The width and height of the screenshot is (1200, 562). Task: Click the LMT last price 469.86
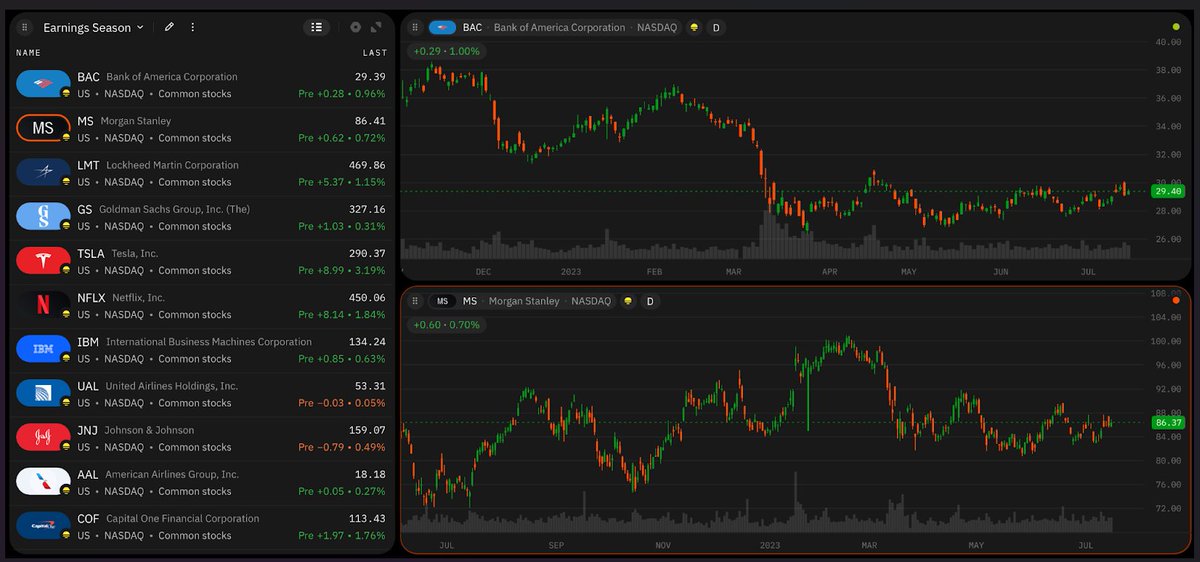tap(367, 165)
